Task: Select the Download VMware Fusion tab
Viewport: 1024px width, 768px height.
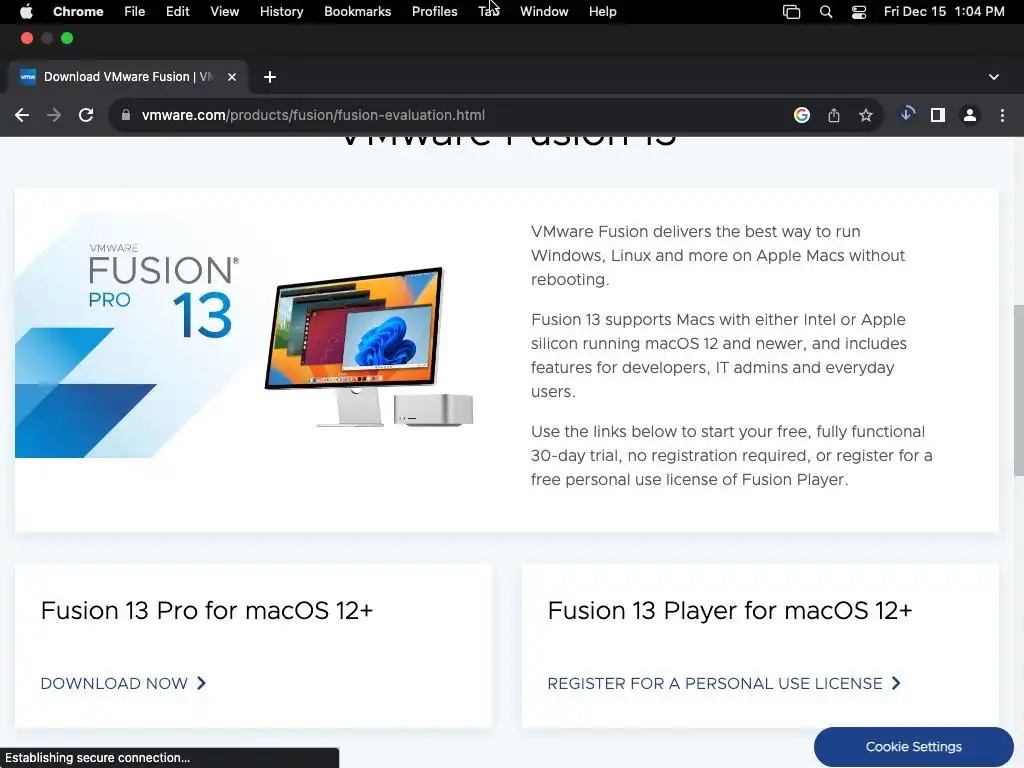Action: pyautogui.click(x=128, y=77)
